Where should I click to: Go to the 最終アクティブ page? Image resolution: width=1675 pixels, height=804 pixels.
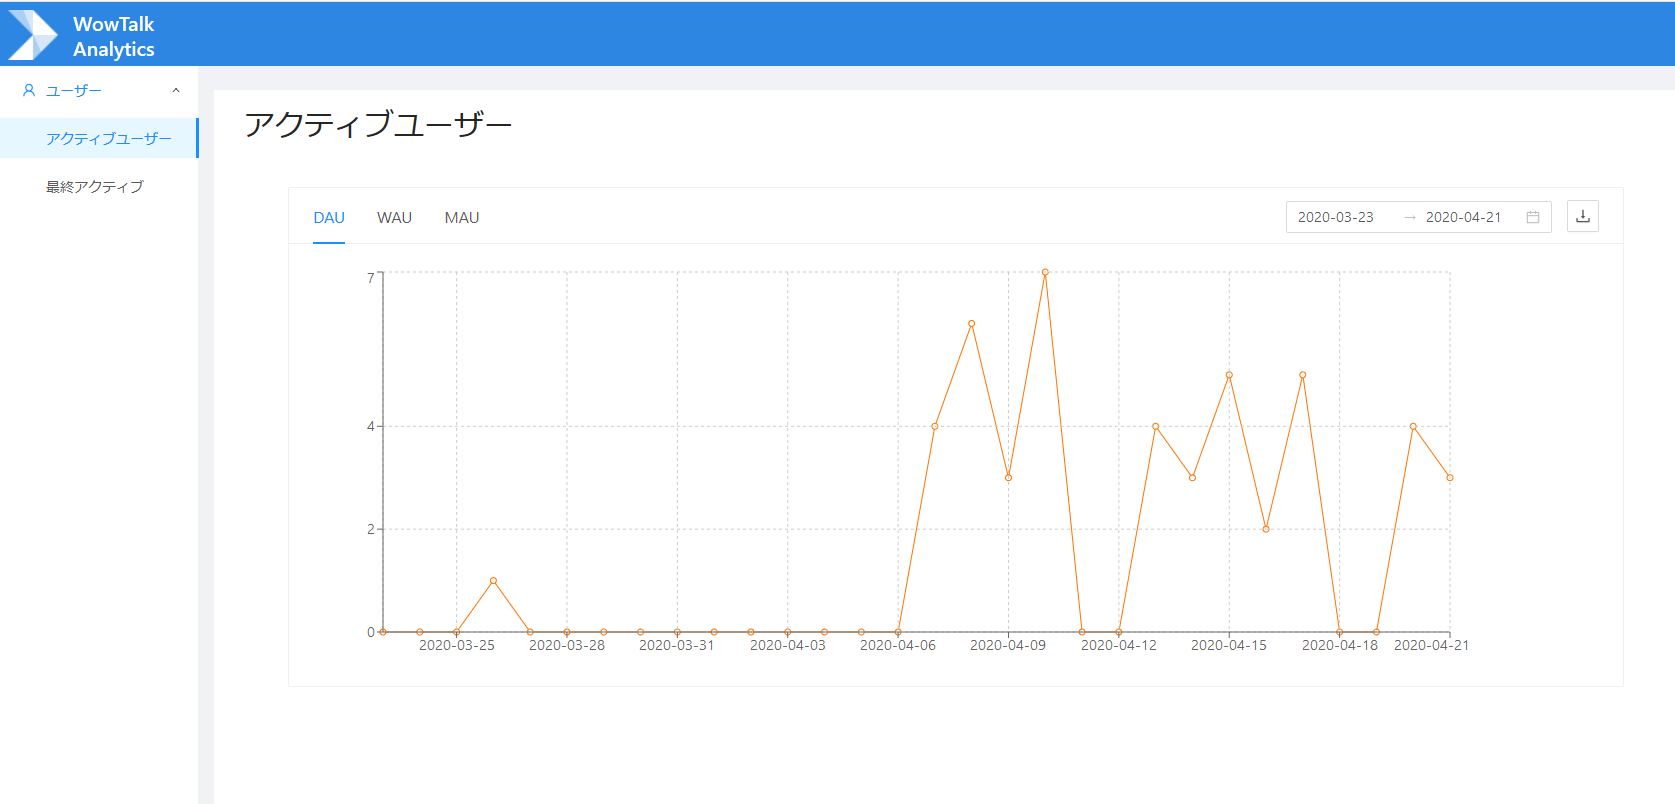[95, 187]
